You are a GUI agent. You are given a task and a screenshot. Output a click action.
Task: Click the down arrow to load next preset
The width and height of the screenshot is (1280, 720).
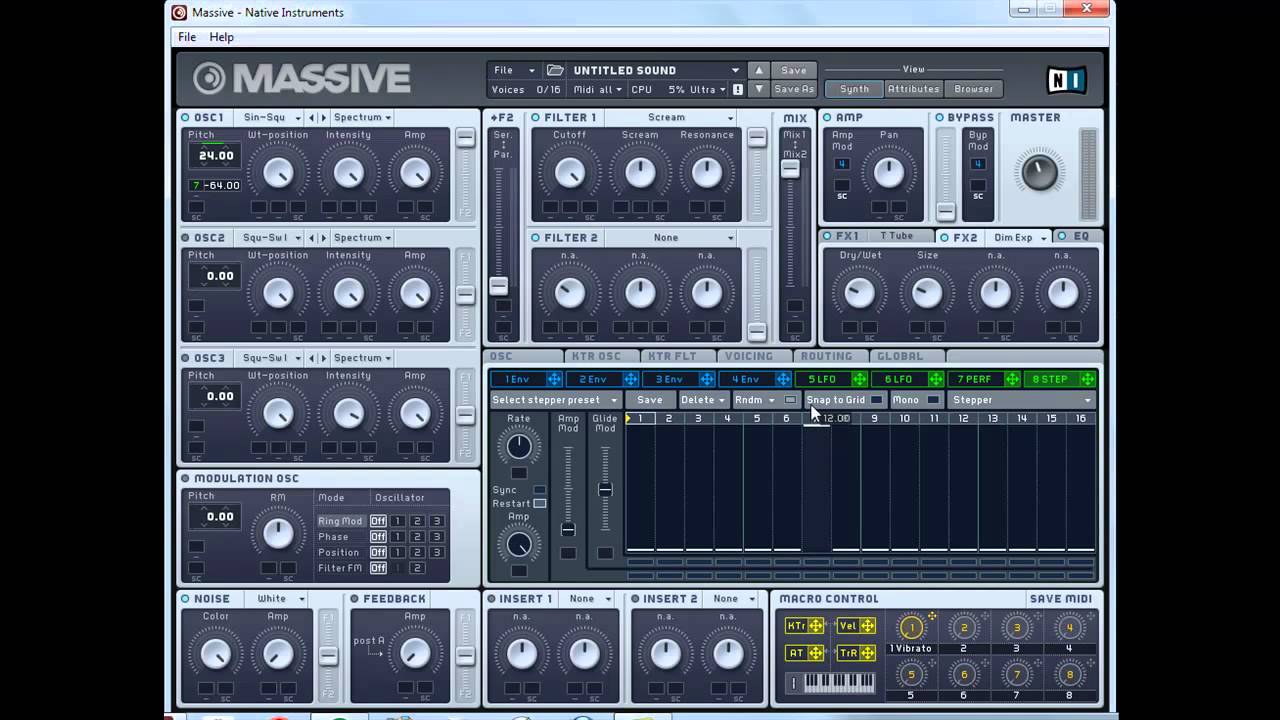pos(759,89)
